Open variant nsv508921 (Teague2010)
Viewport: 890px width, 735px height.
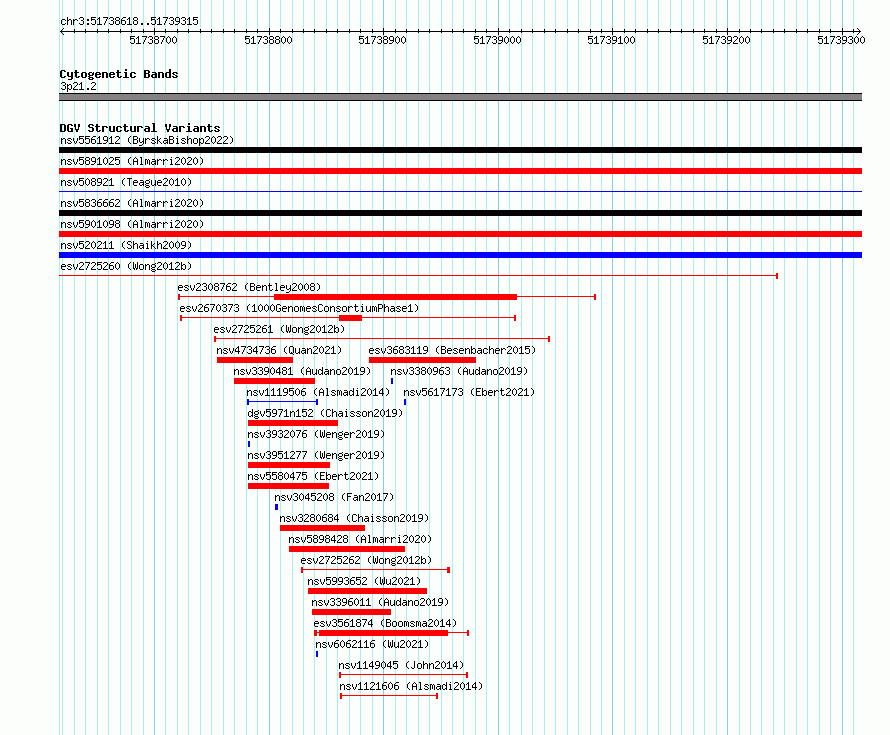pyautogui.click(x=126, y=182)
